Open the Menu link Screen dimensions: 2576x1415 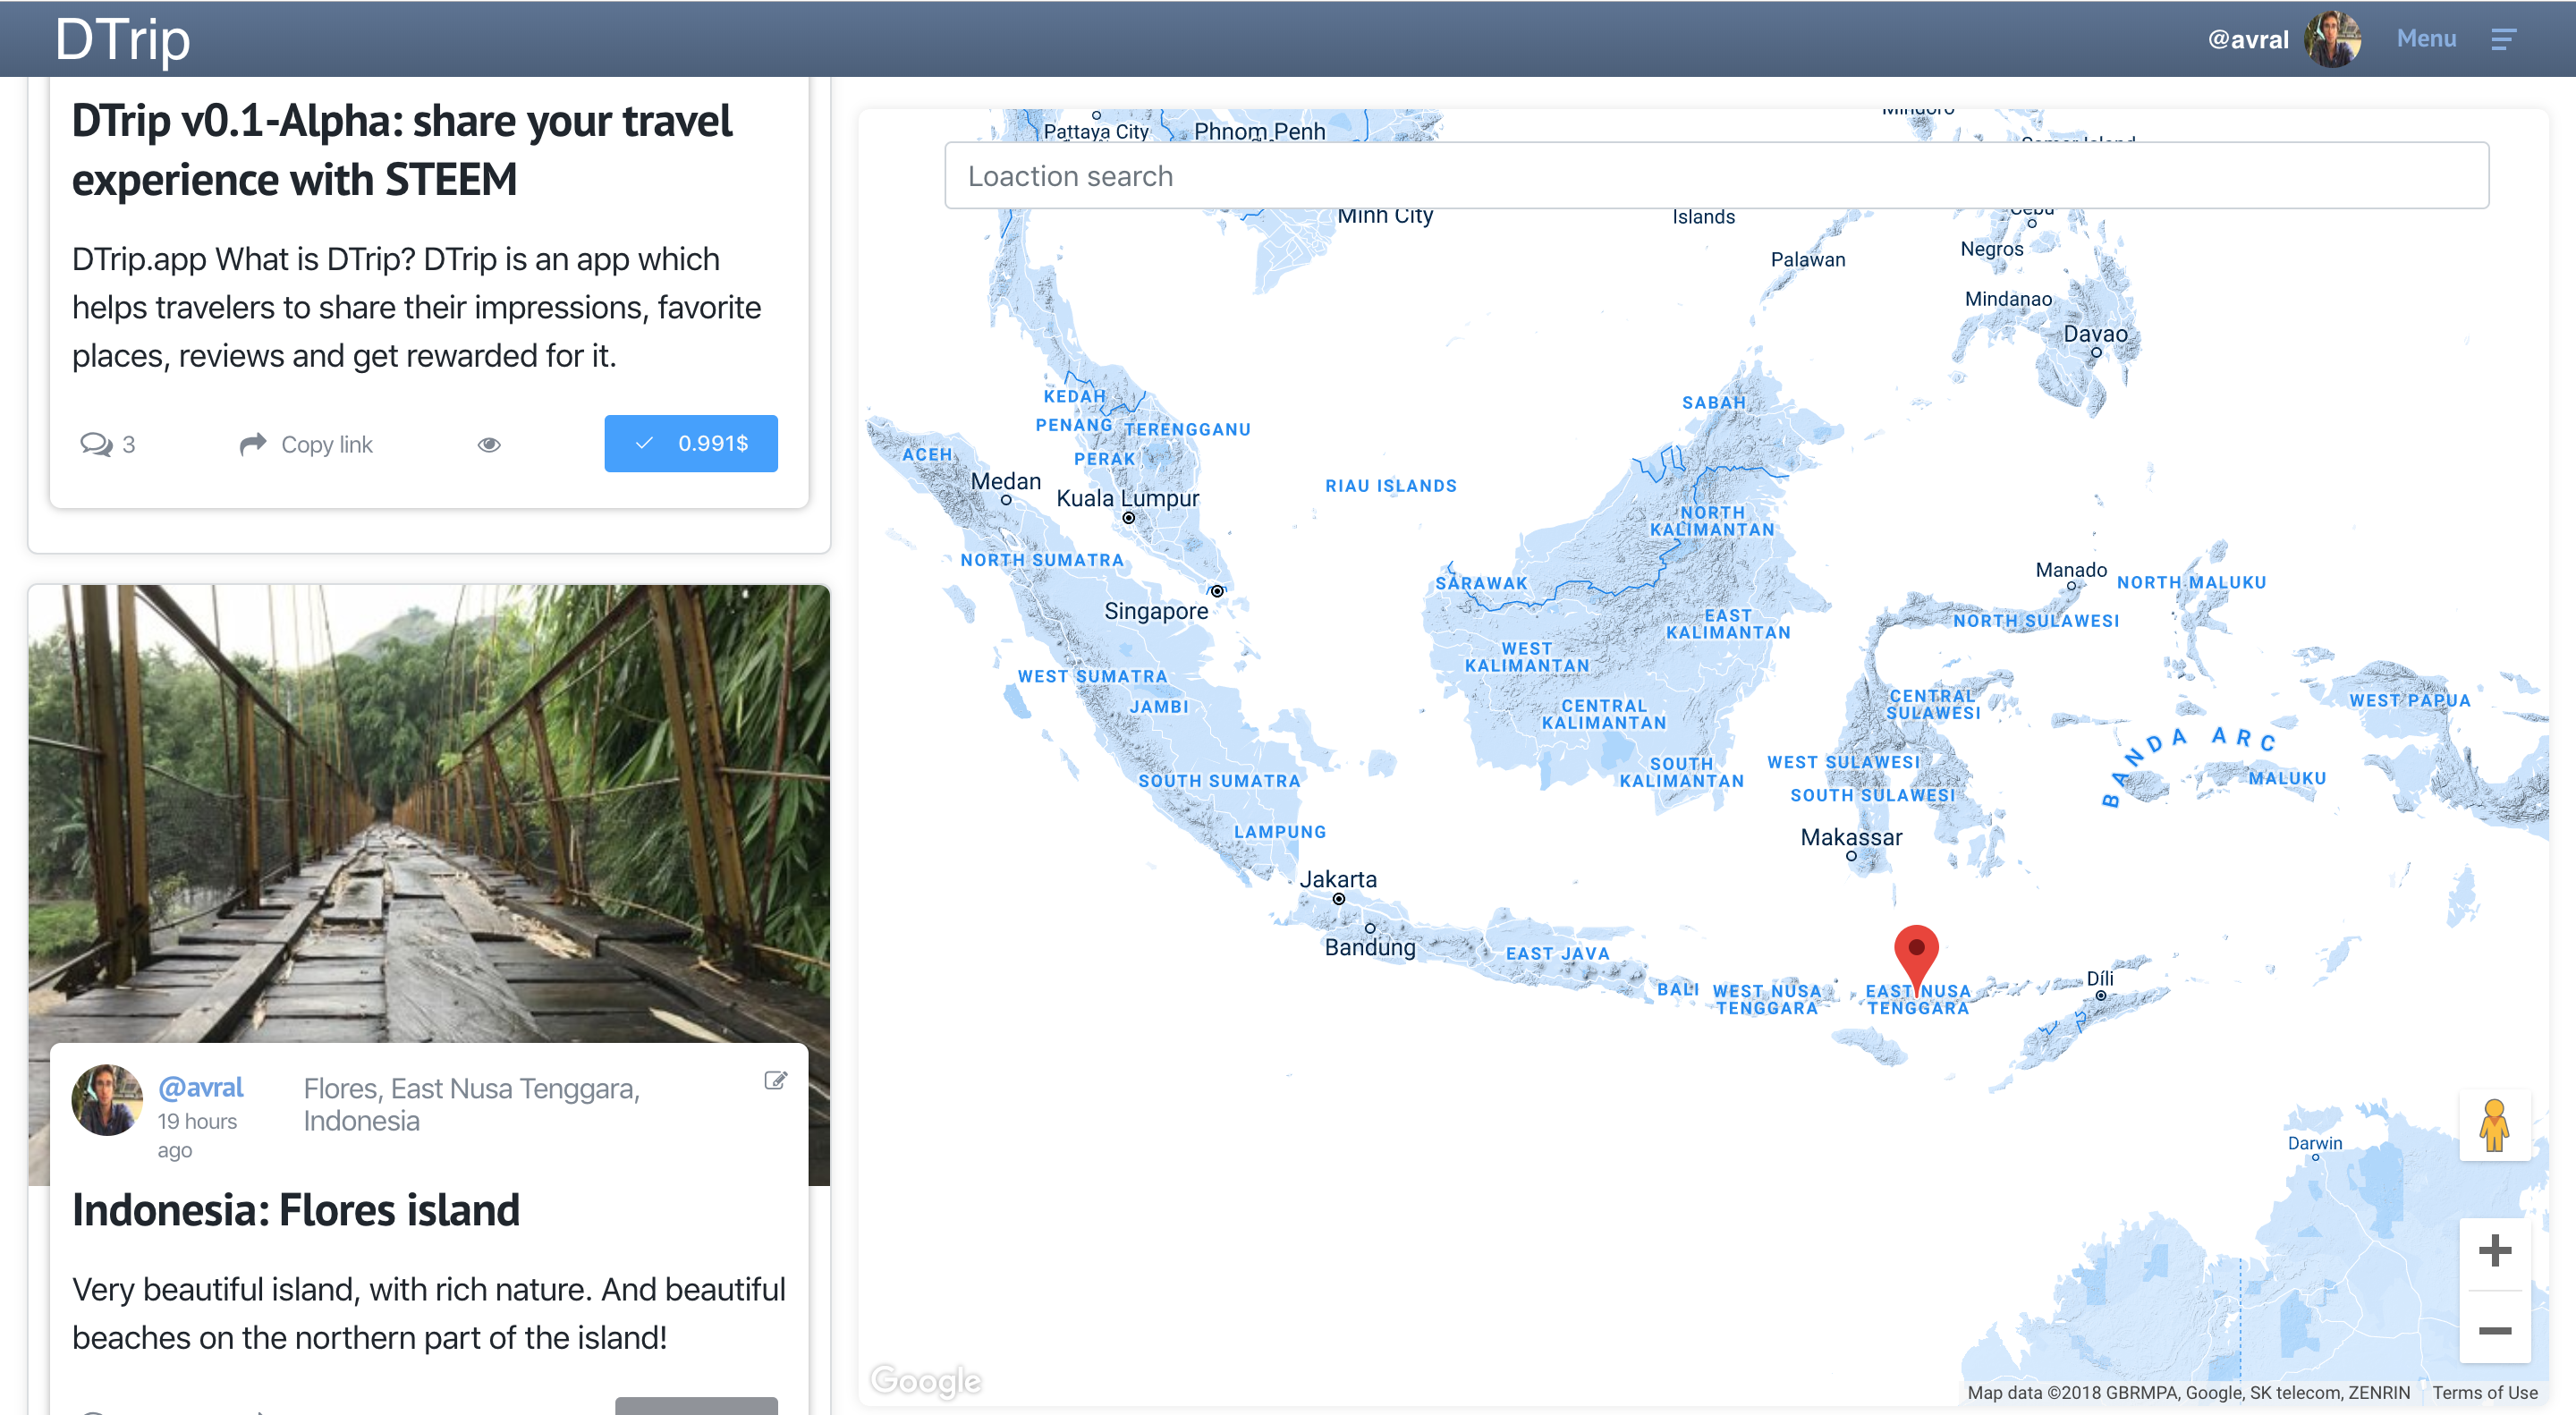2426,38
